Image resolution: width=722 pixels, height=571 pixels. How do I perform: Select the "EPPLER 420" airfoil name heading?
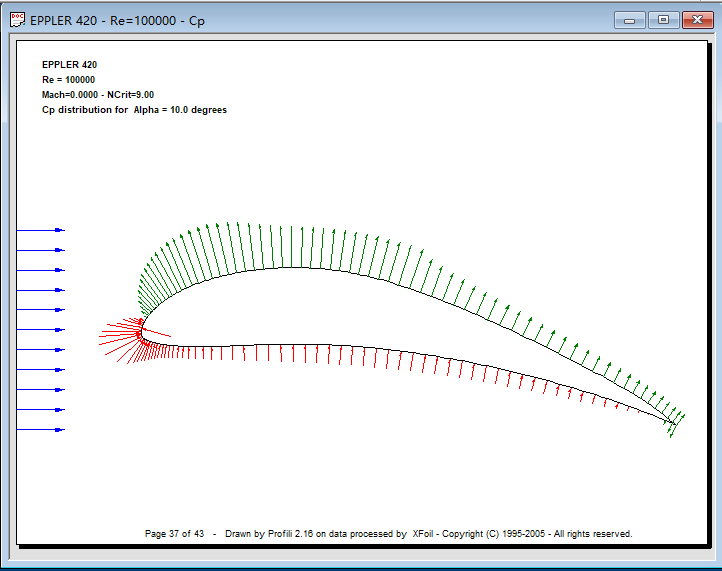(x=69, y=64)
